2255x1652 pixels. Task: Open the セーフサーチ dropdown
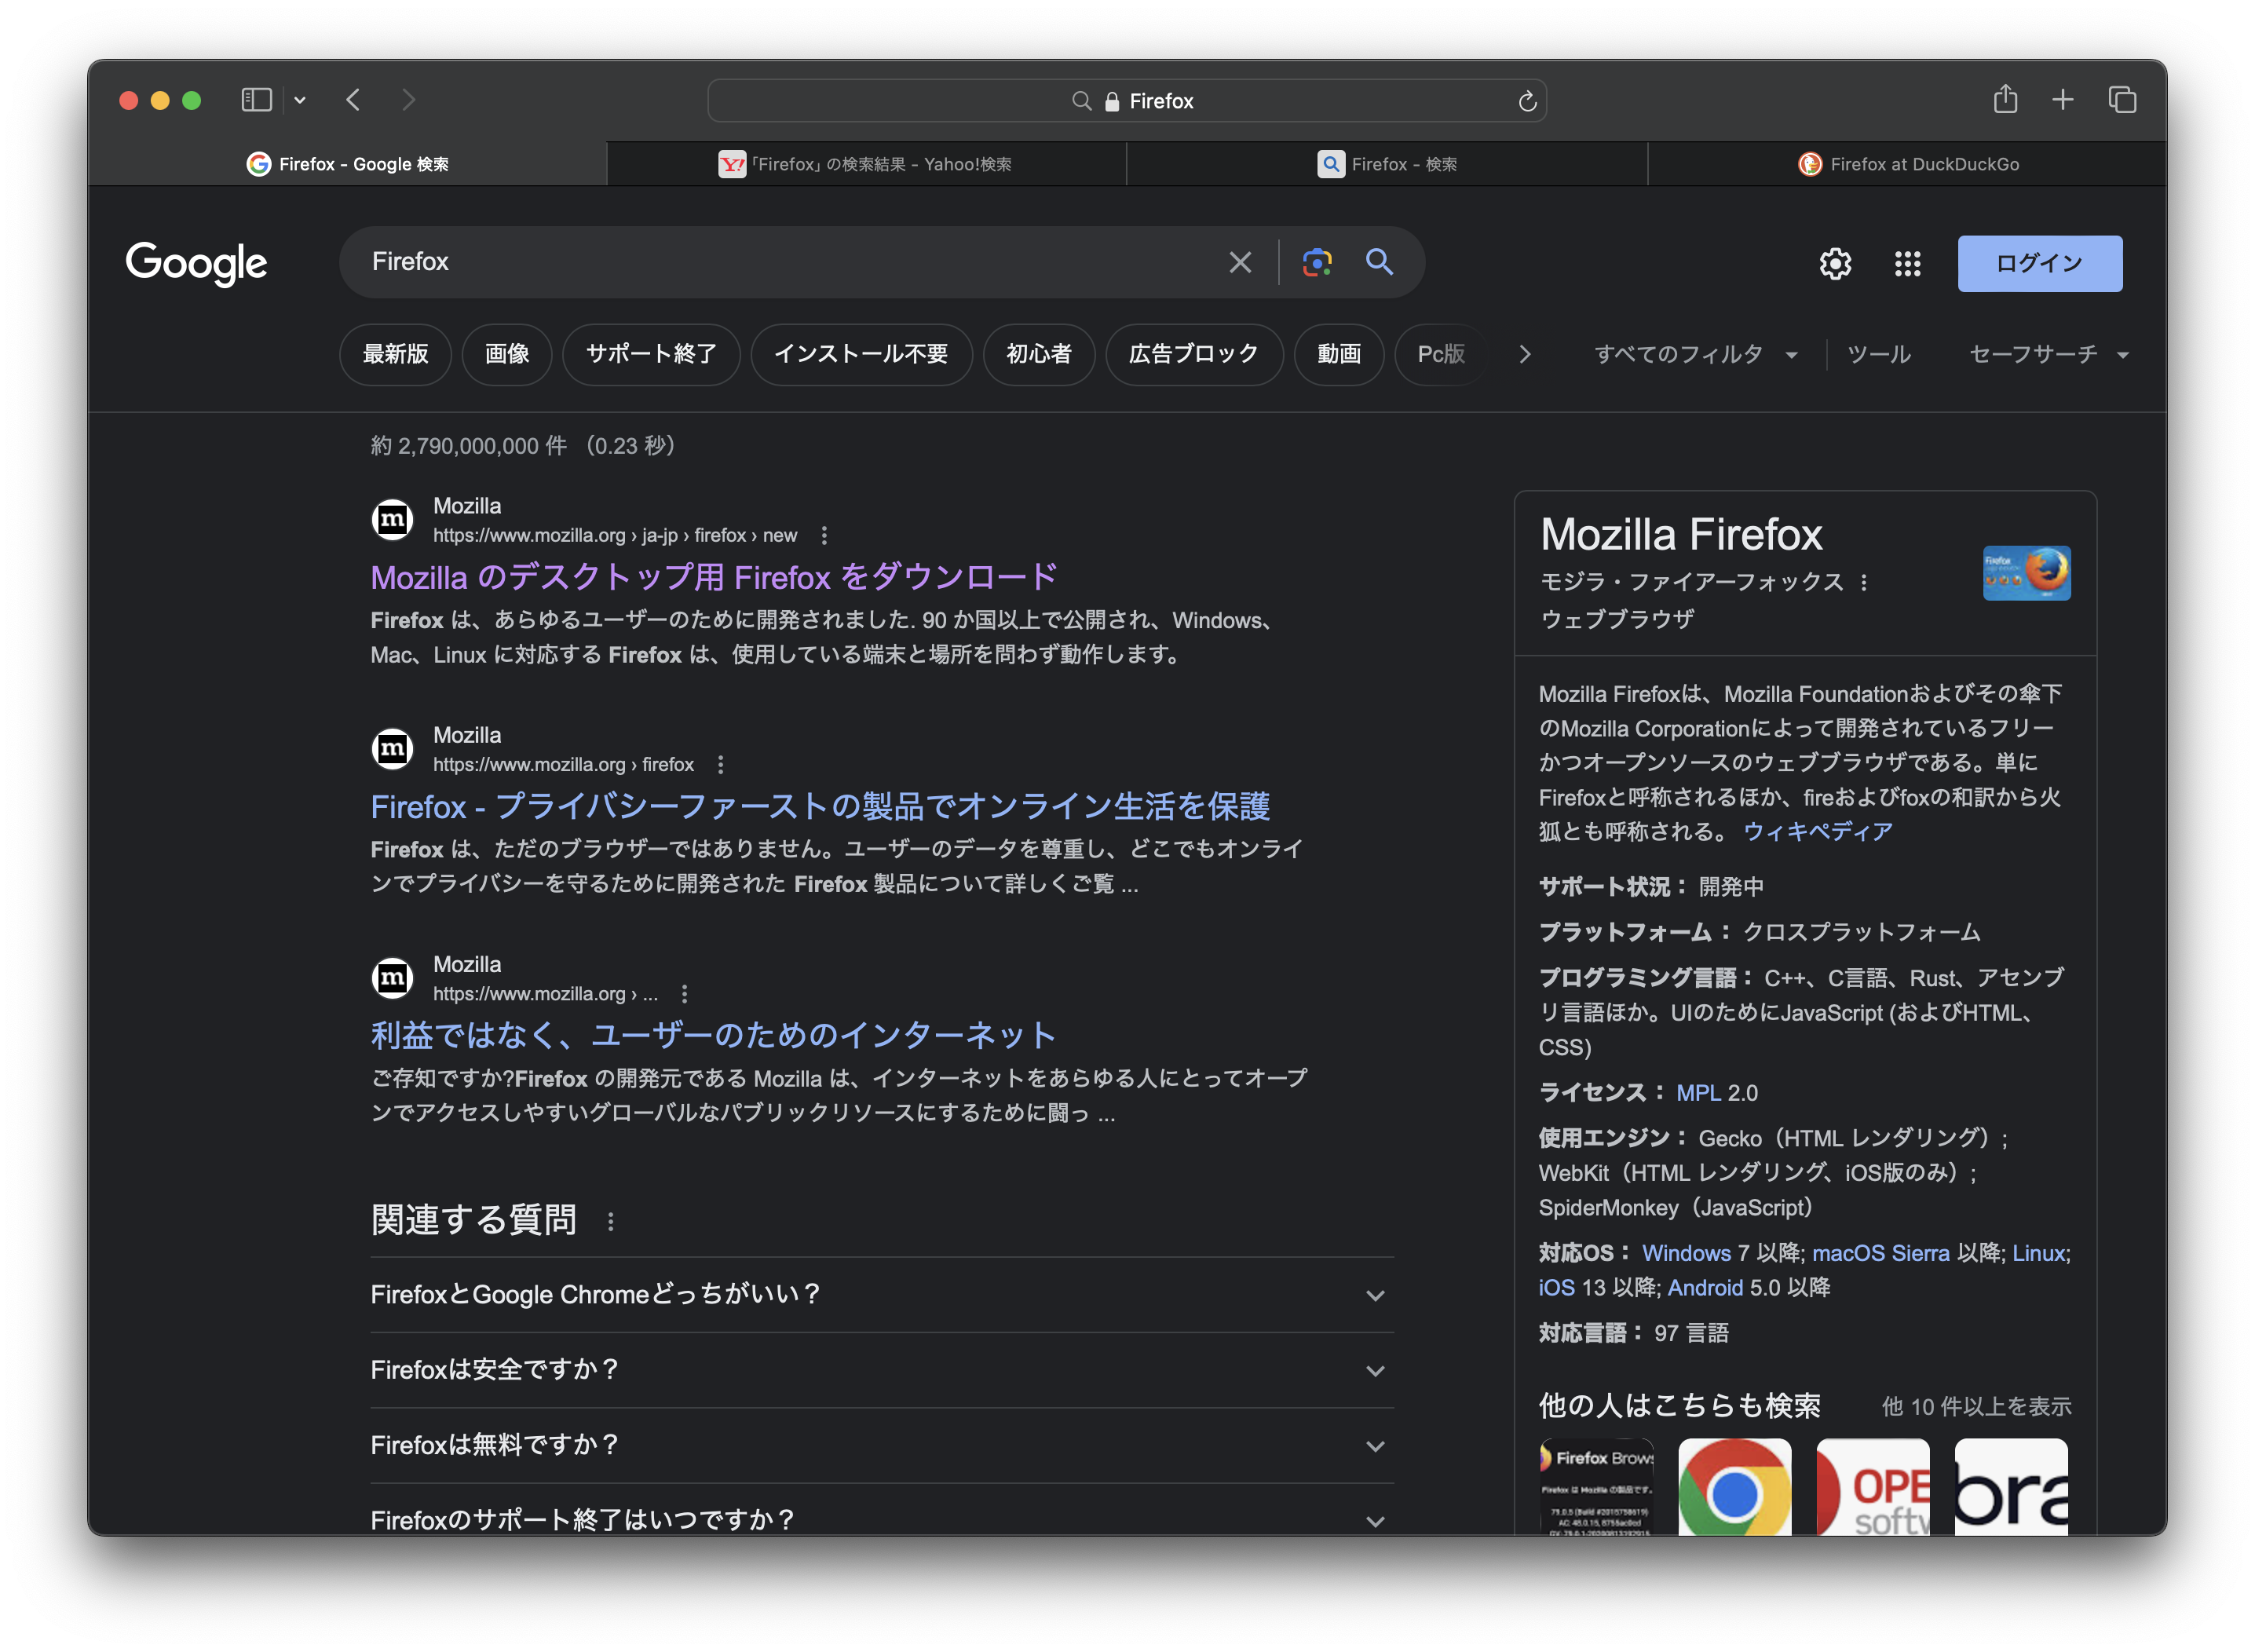(x=2048, y=354)
